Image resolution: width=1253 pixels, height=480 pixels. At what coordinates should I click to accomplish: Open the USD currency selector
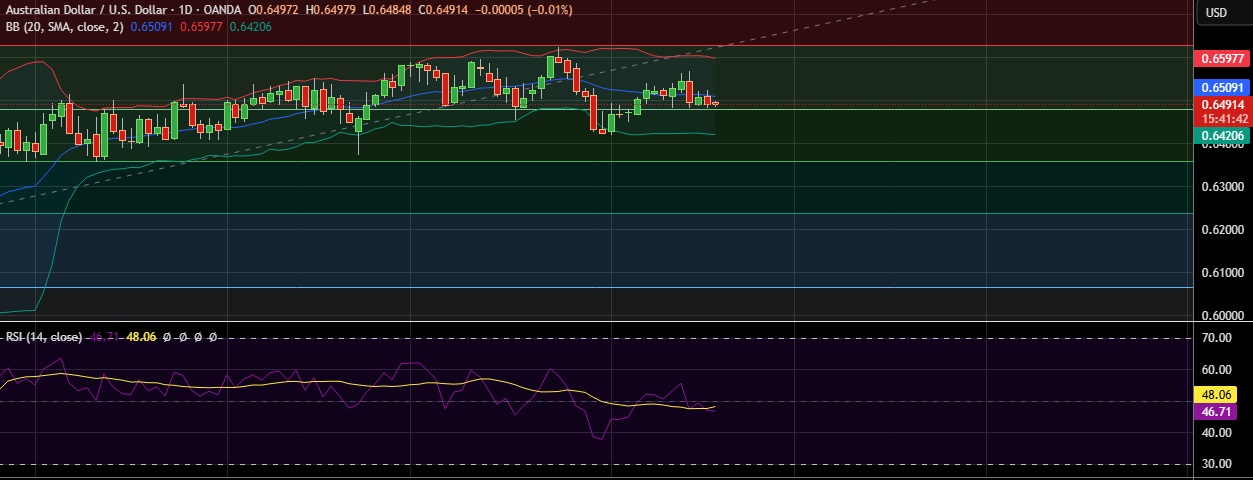tap(1216, 13)
